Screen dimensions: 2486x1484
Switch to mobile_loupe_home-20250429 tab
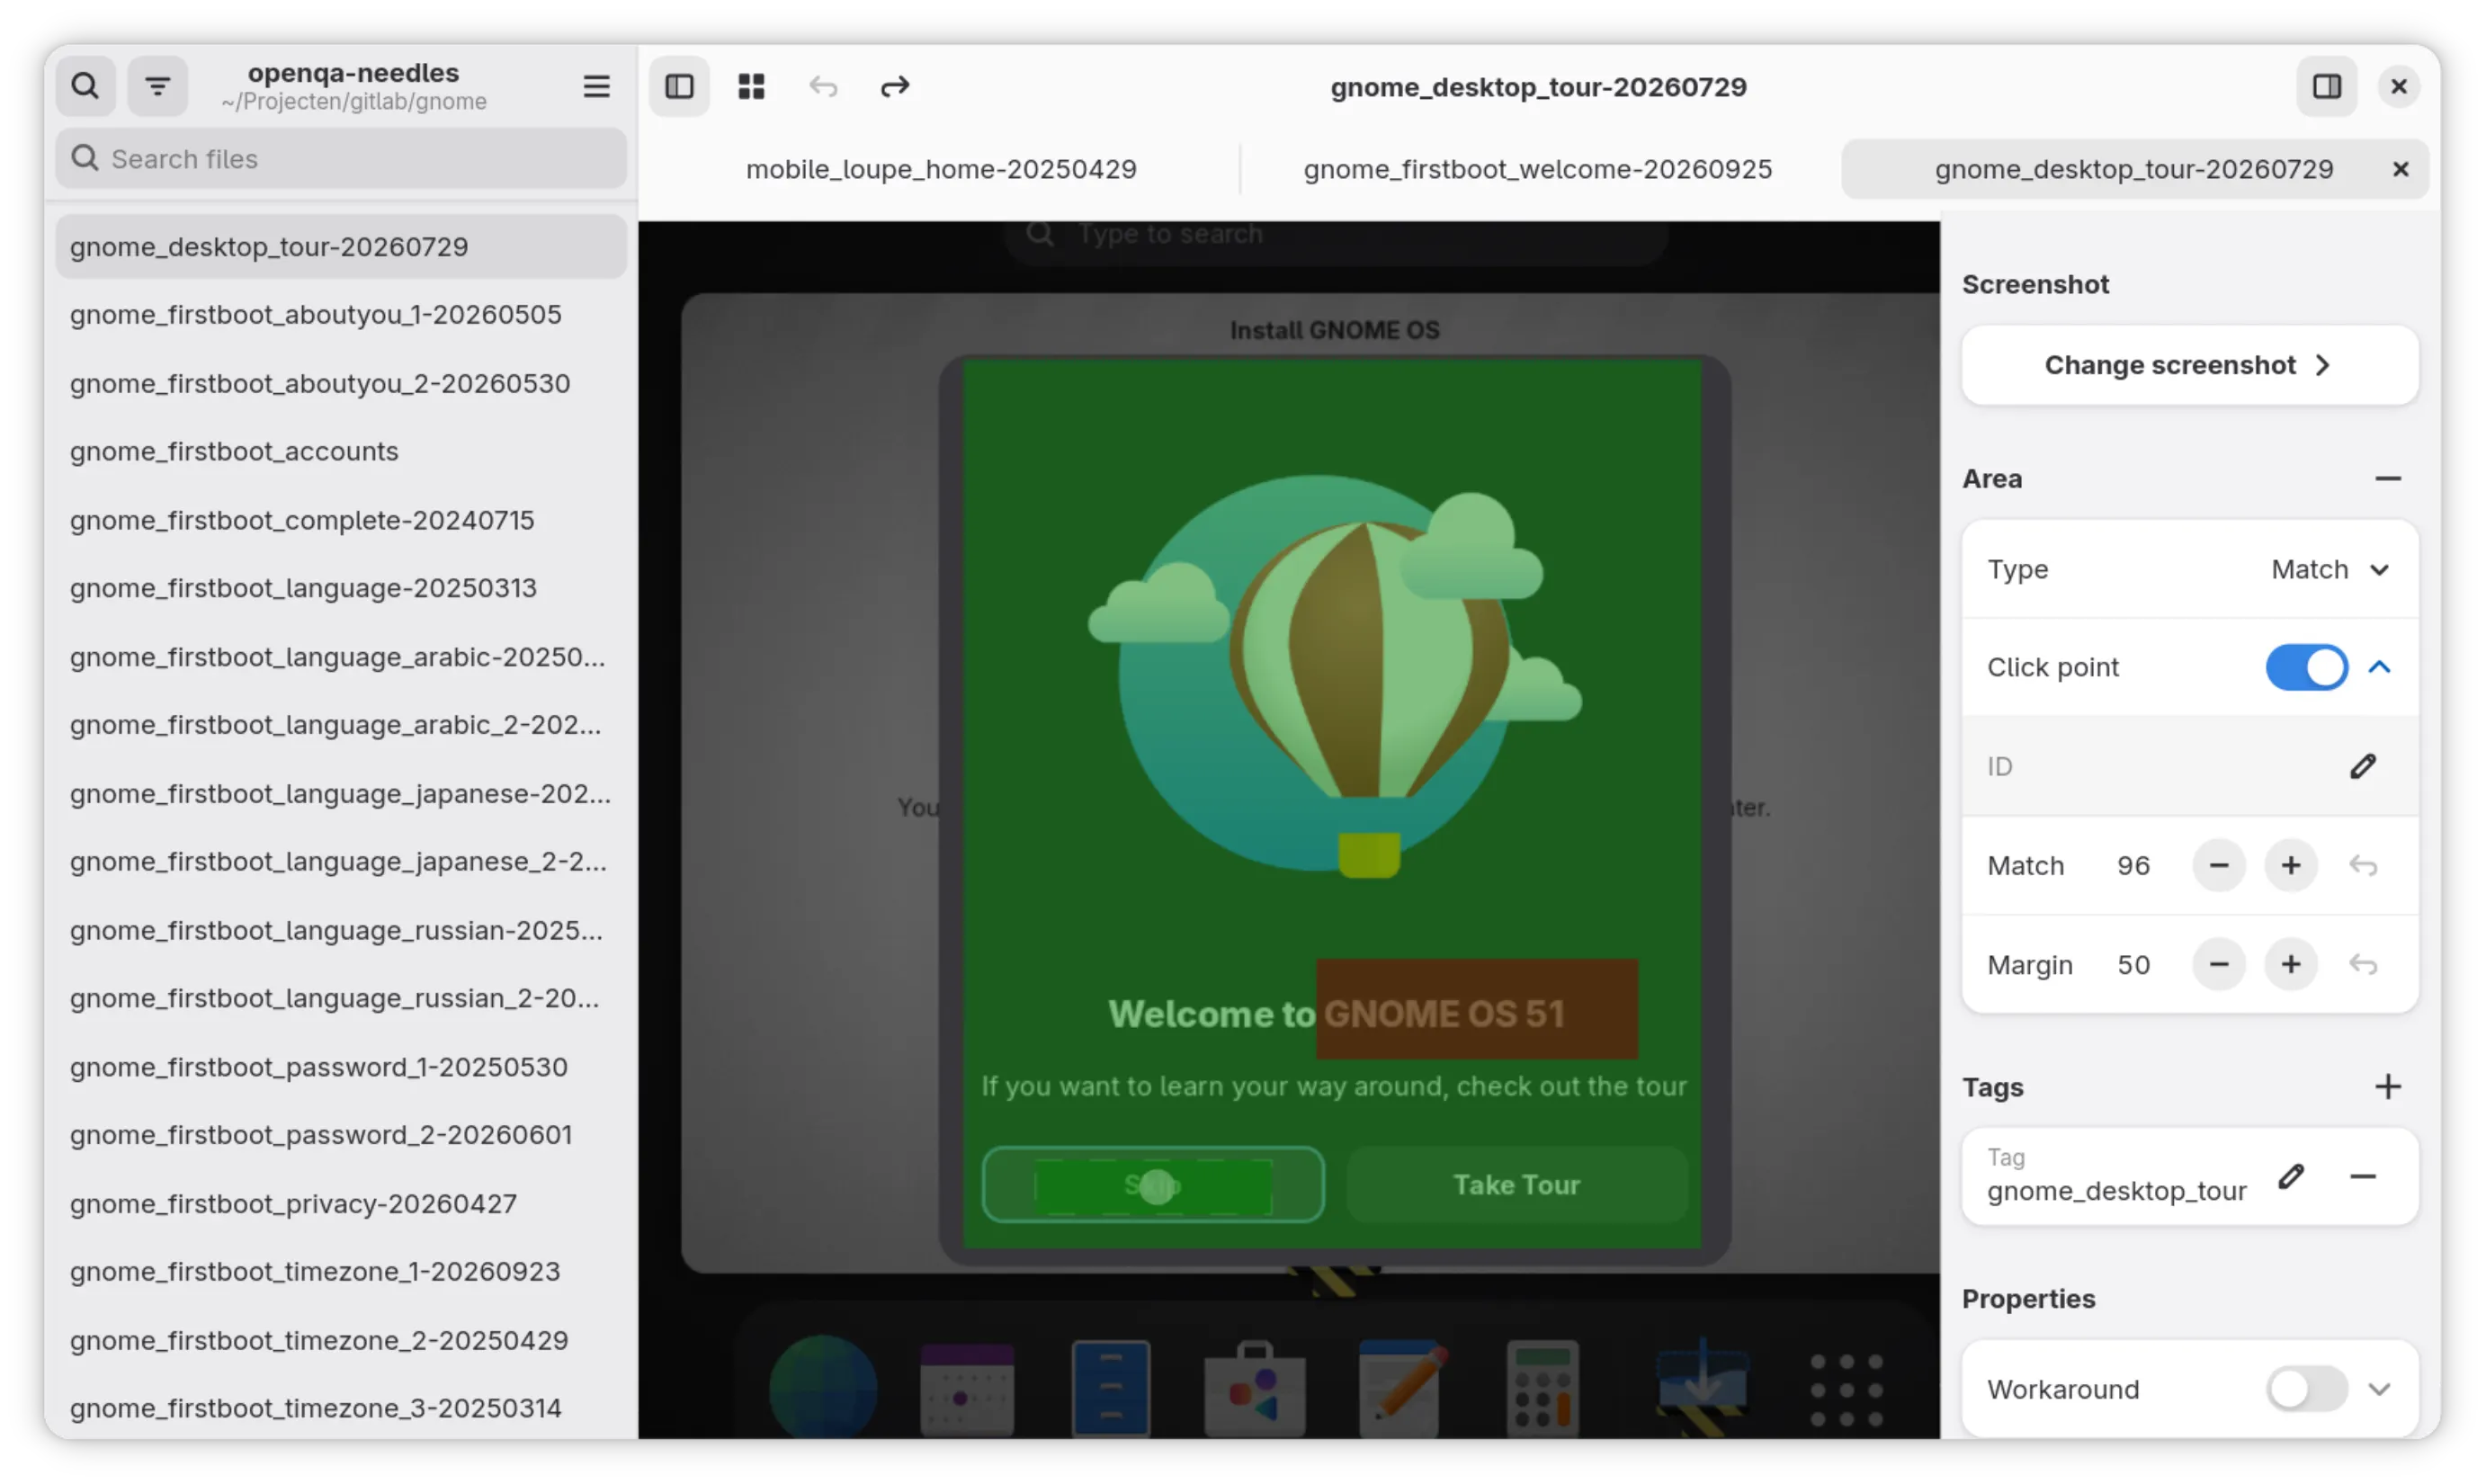coord(940,169)
